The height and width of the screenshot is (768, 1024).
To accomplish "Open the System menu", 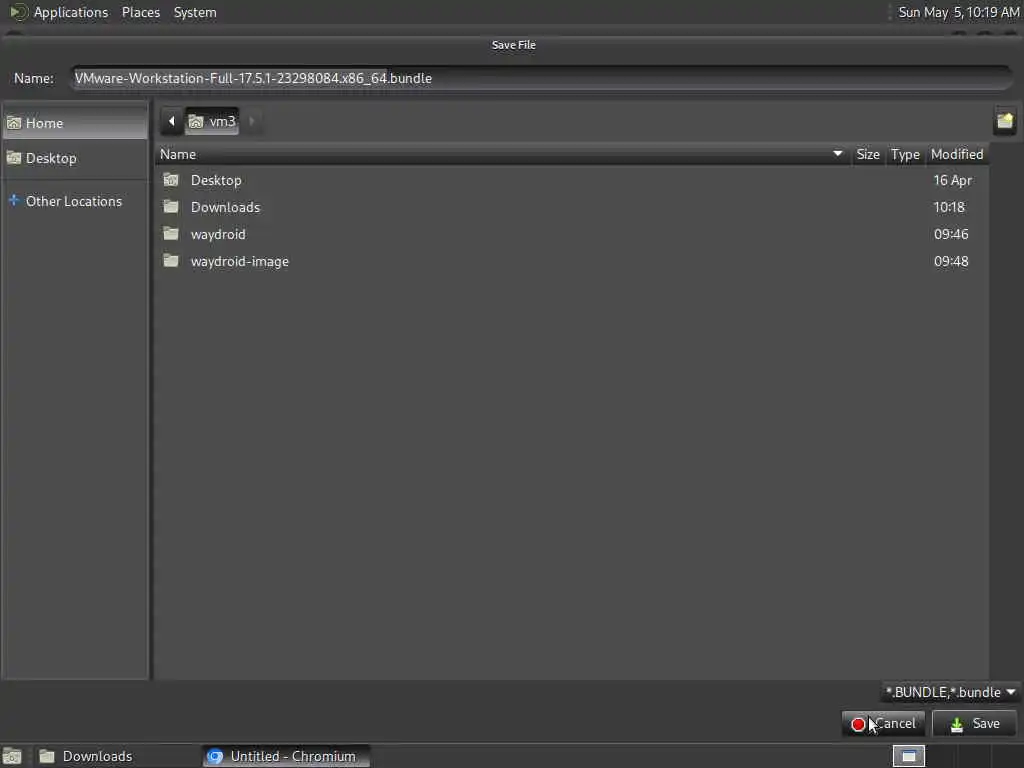I will 195,12.
